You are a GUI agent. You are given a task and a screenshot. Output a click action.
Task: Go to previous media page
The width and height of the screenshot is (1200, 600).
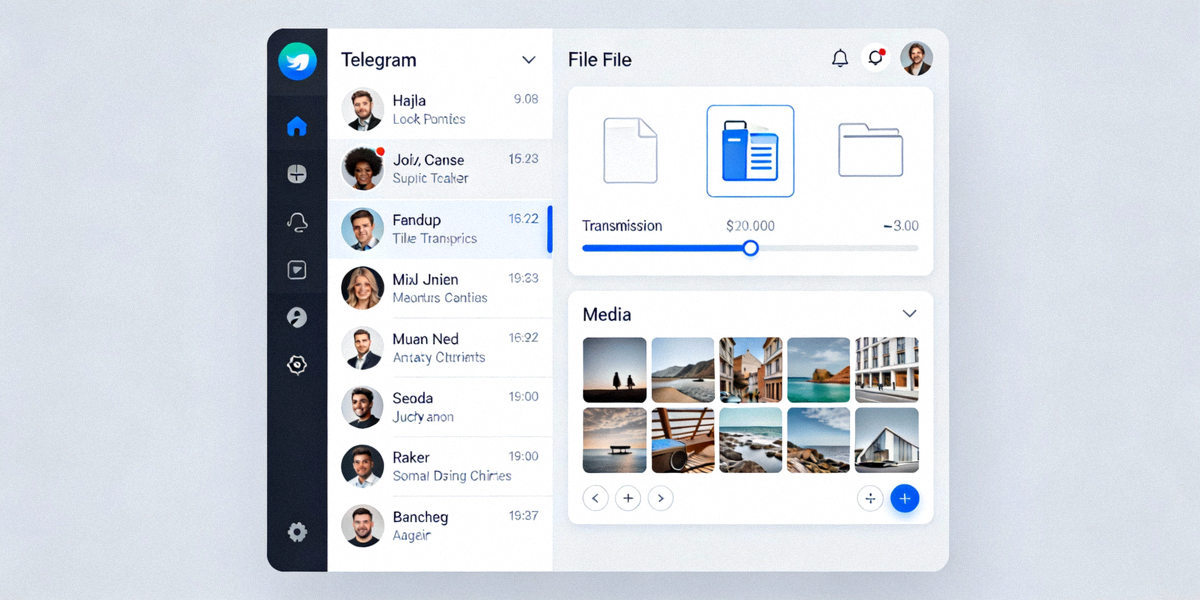596,498
